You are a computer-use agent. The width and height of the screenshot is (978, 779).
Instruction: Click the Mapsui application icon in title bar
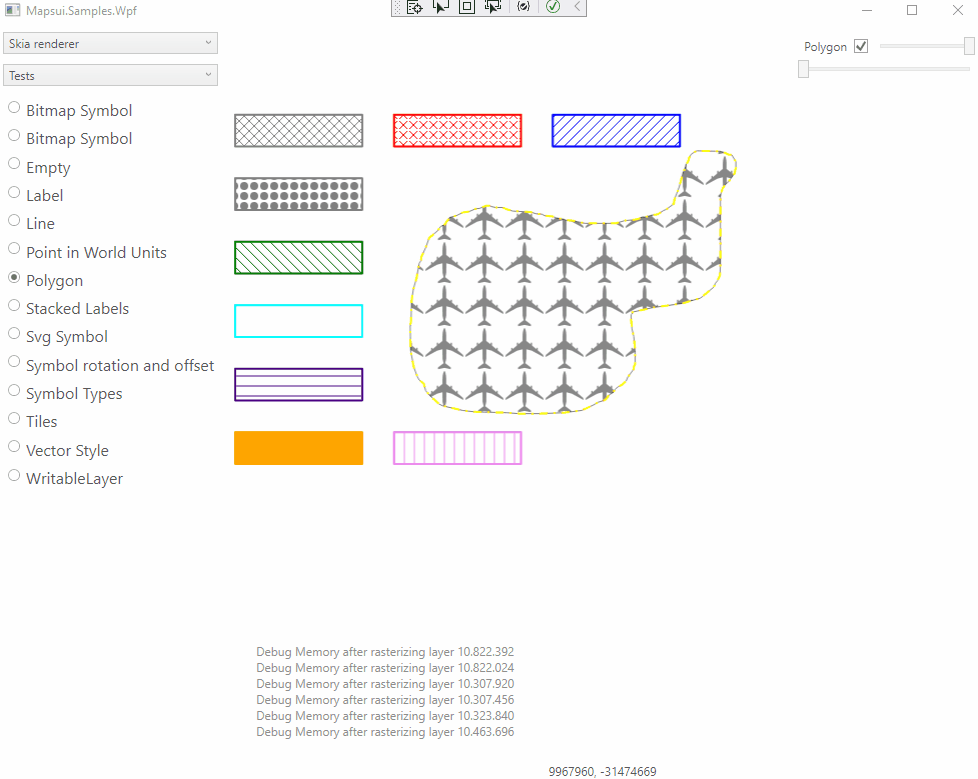pos(12,9)
